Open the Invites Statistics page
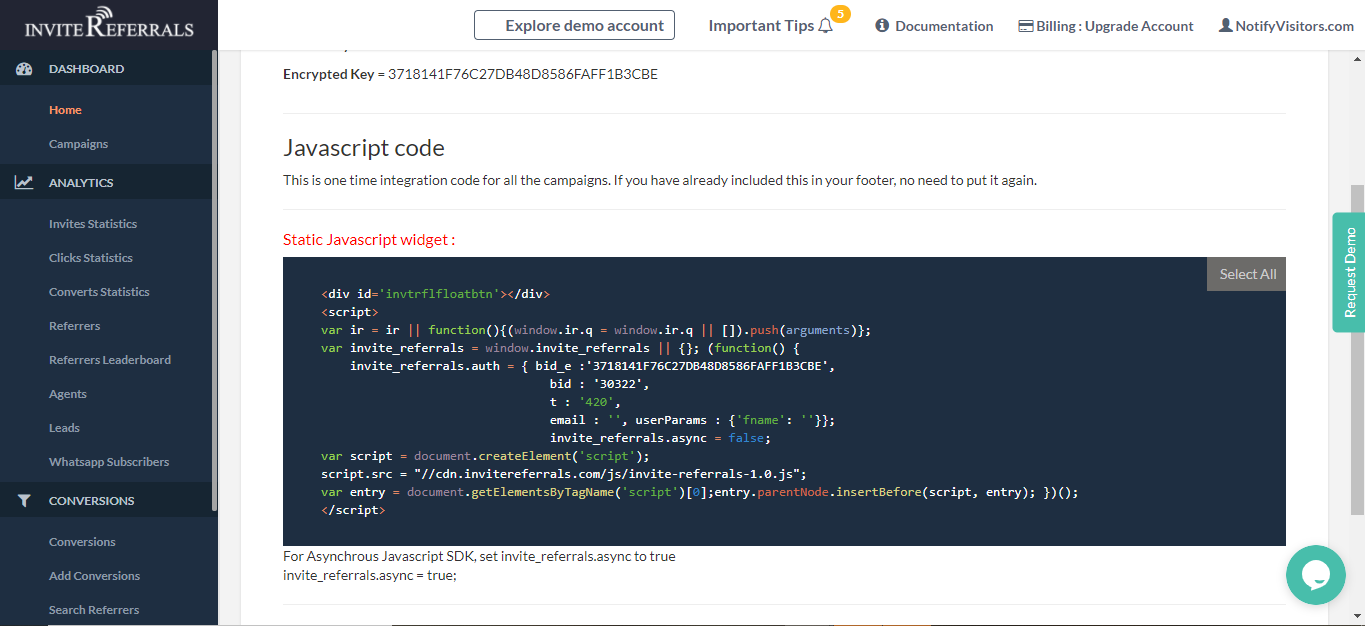The height and width of the screenshot is (626, 1365). click(93, 224)
